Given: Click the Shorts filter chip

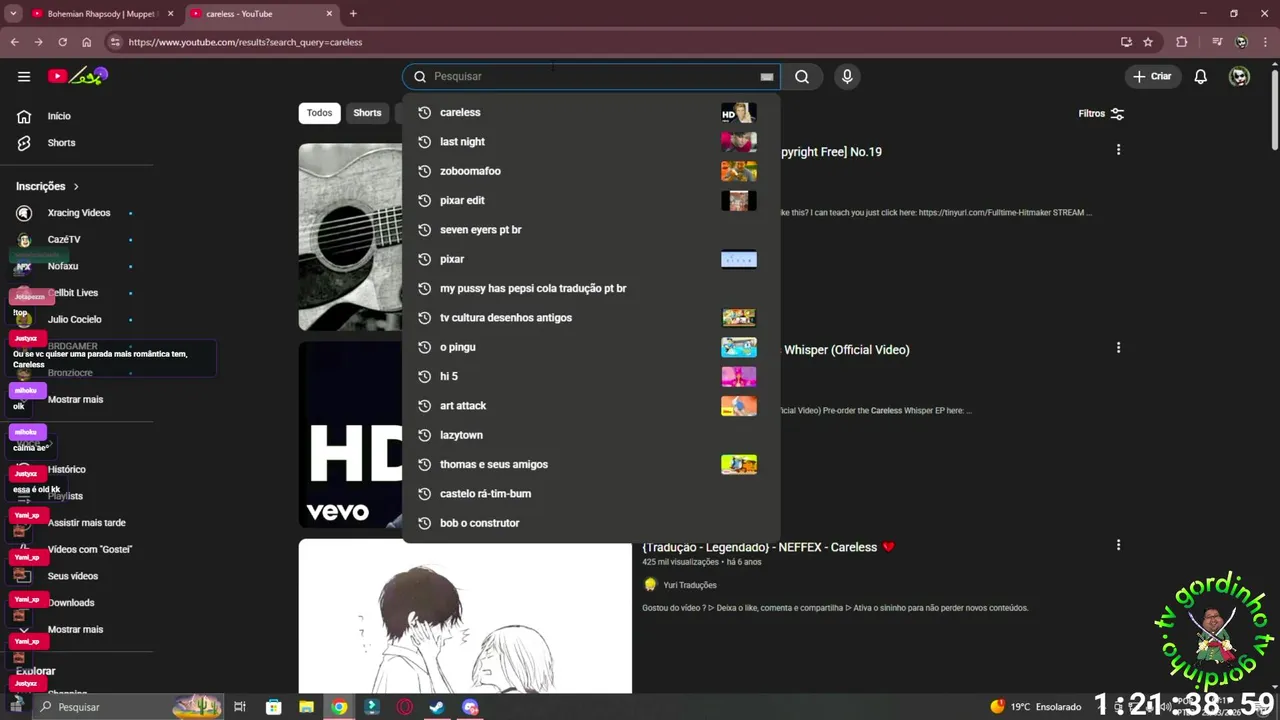Looking at the screenshot, I should pos(367,113).
